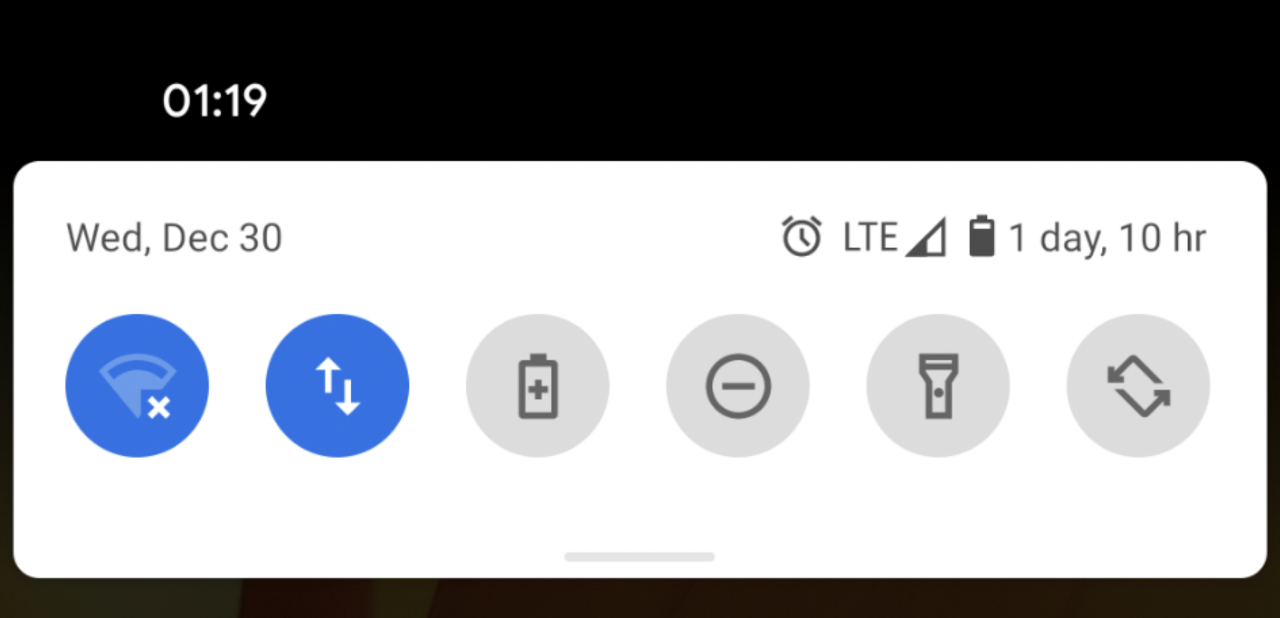
Task: Open battery estimate "1 day, 10 hr"
Action: click(x=1107, y=239)
